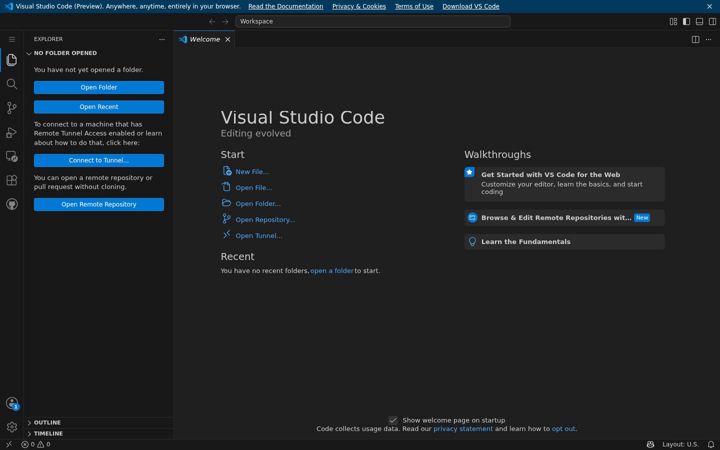Open Read the Documentation banner link
The width and height of the screenshot is (720, 450).
coord(286,6)
